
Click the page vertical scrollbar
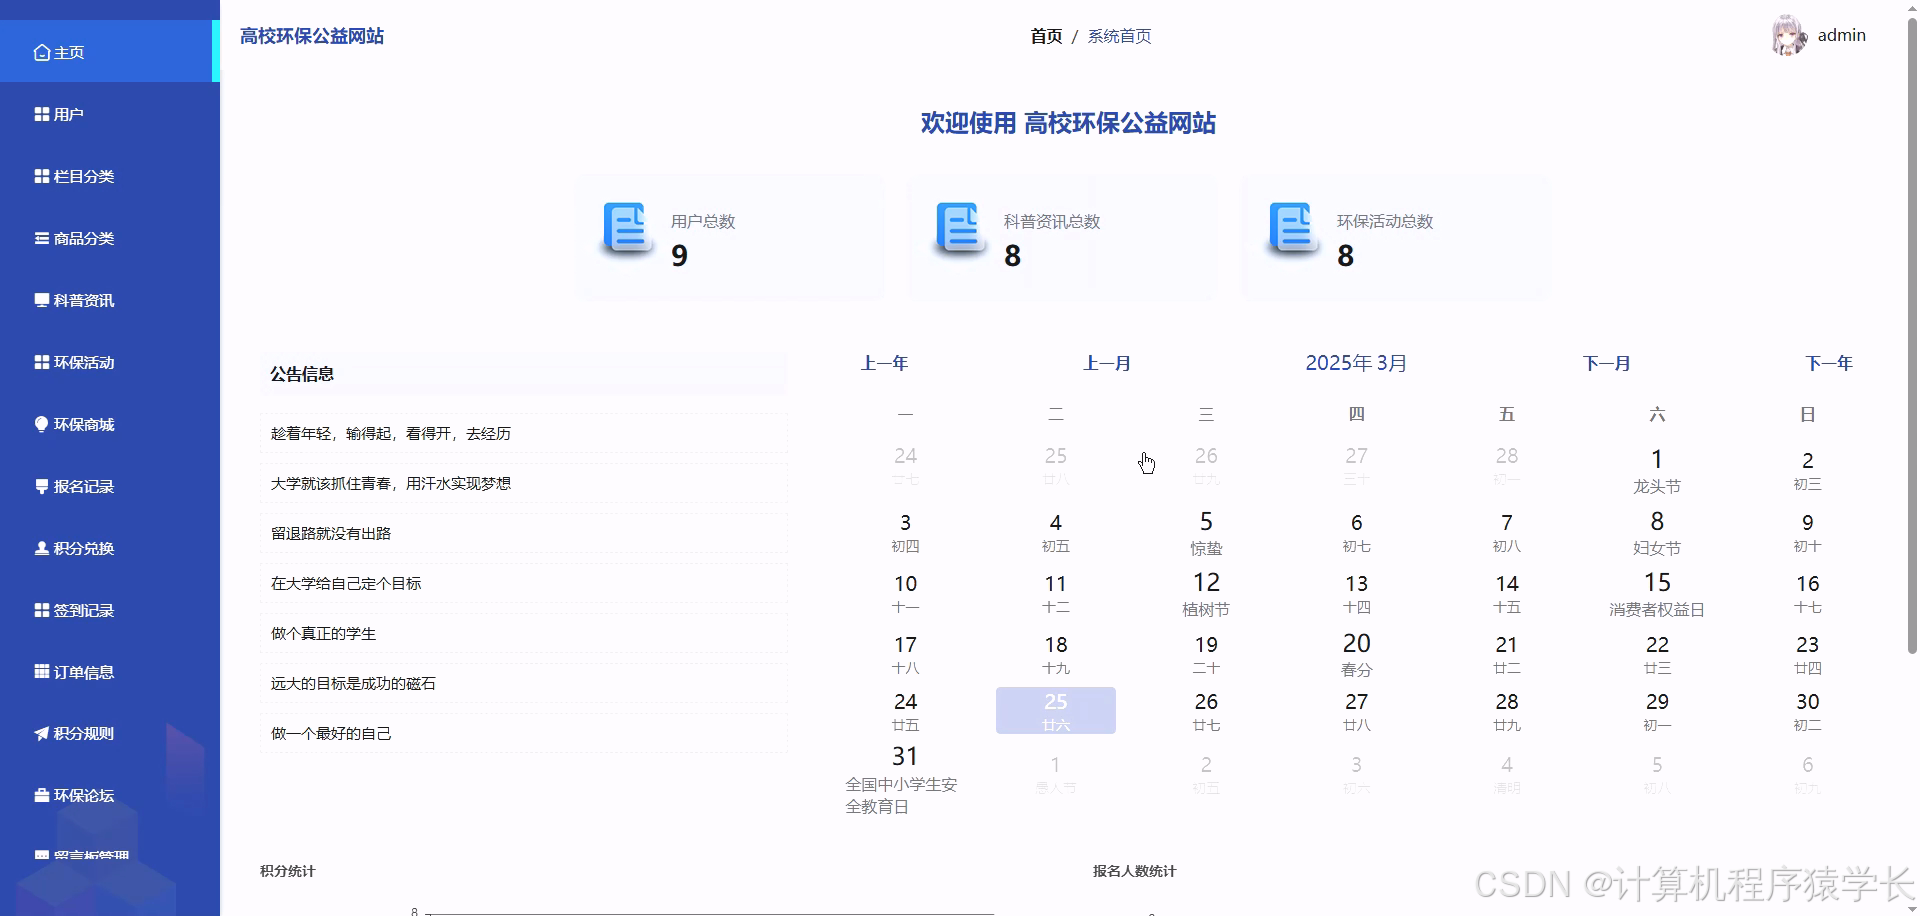[x=1912, y=335]
